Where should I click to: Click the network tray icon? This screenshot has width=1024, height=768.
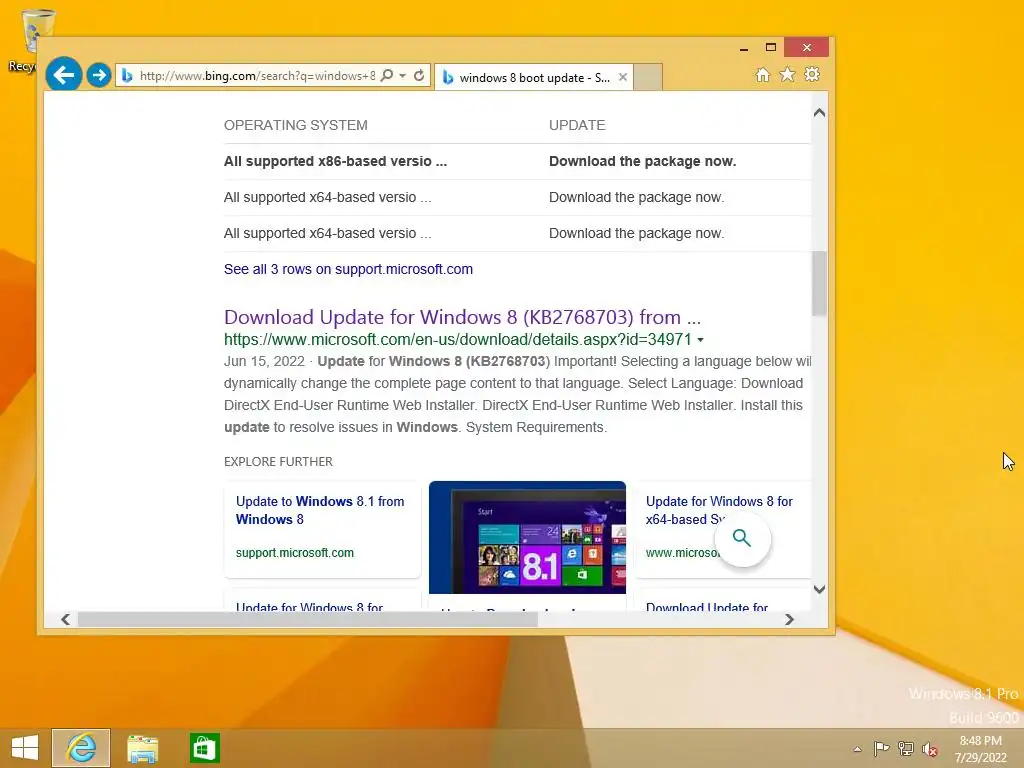point(906,748)
